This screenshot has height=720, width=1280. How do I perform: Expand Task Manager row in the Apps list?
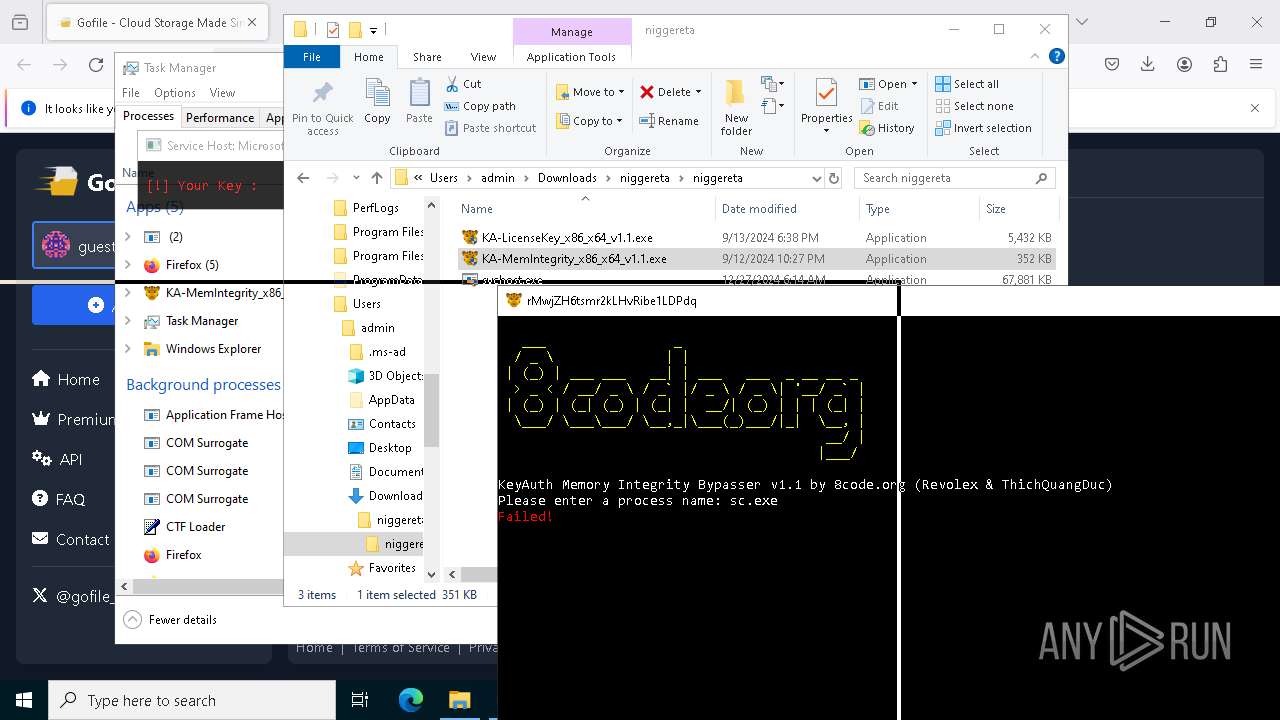pyautogui.click(x=128, y=321)
